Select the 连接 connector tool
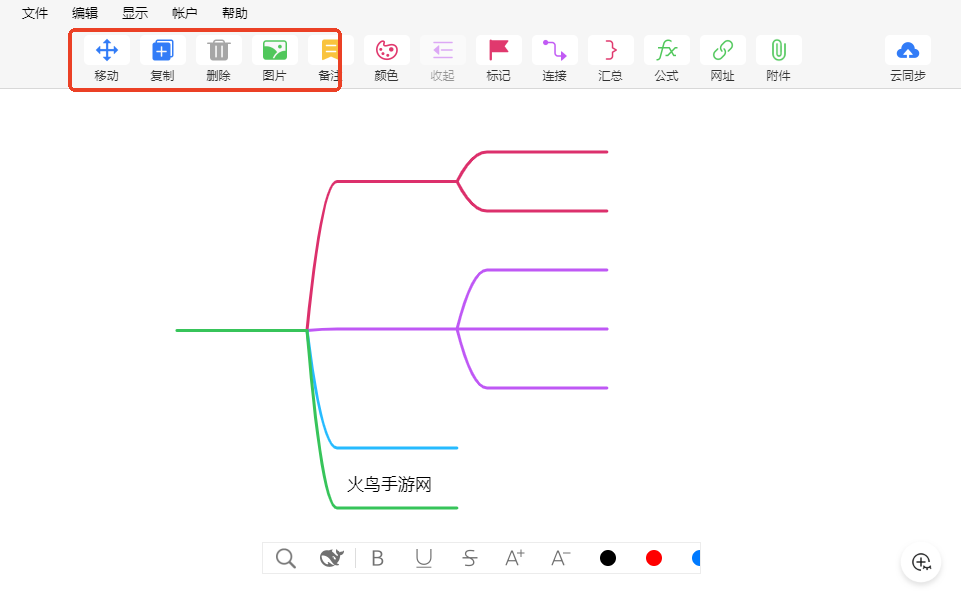Image resolution: width=961 pixels, height=602 pixels. 555,50
